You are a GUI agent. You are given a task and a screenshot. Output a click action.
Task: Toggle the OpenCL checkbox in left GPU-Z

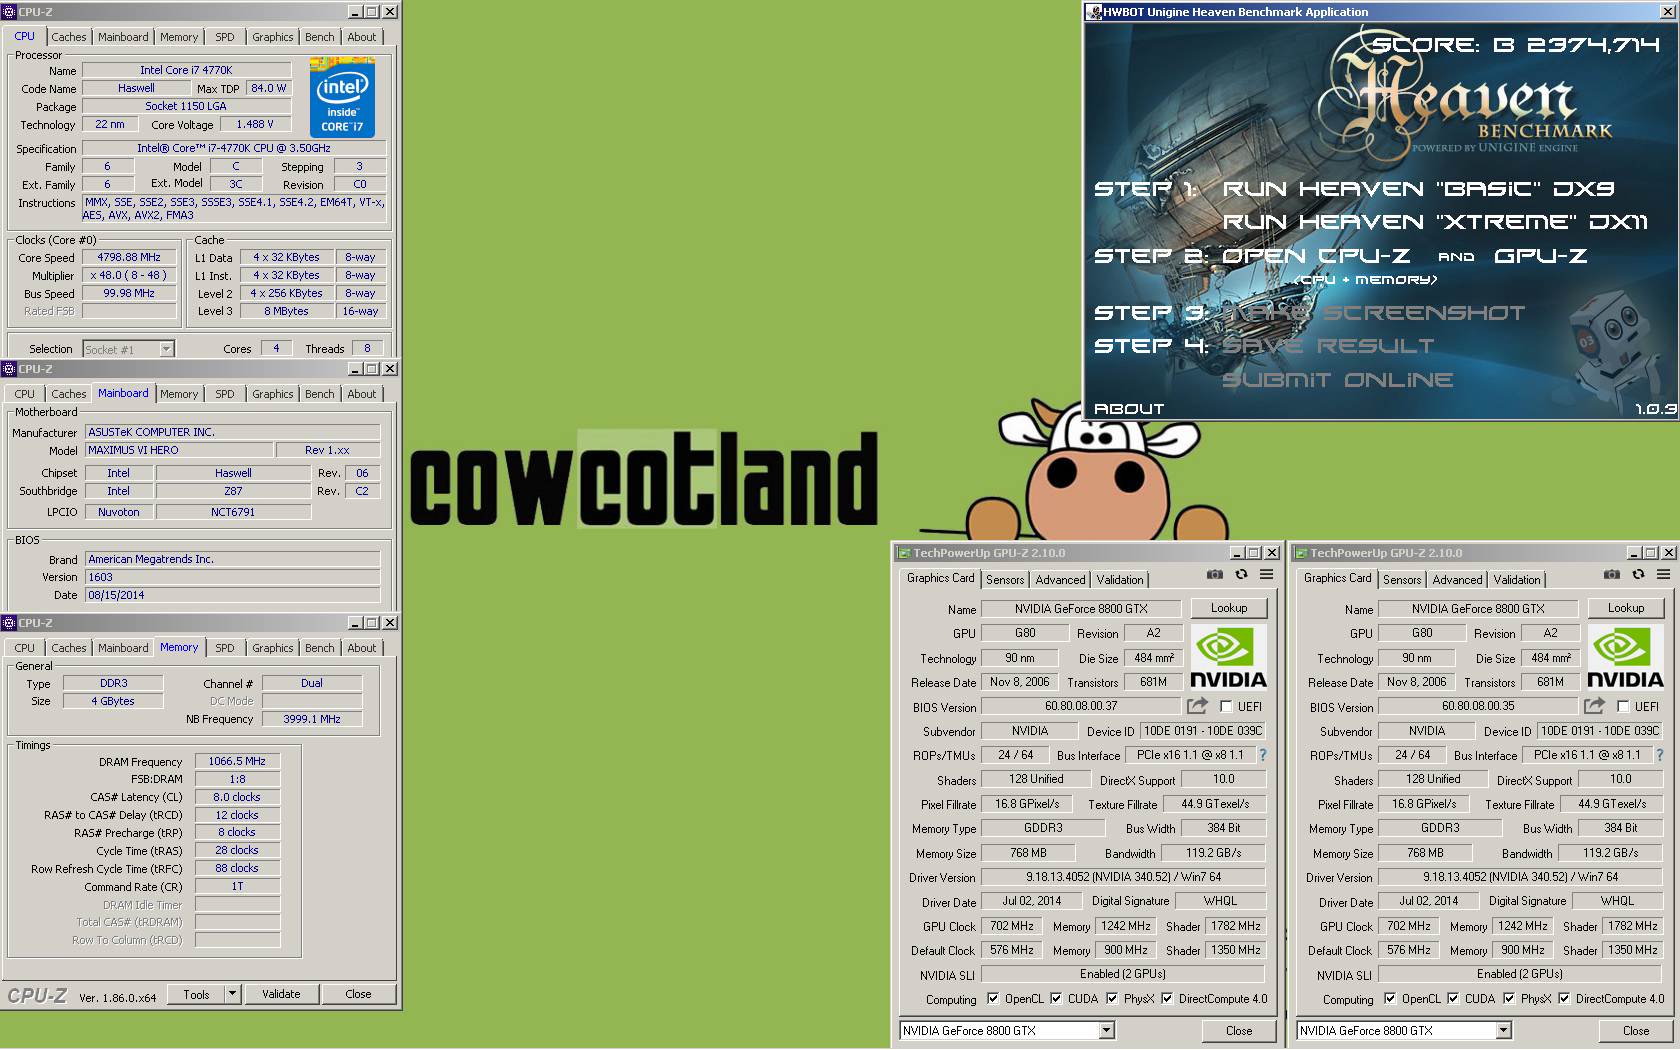993,999
